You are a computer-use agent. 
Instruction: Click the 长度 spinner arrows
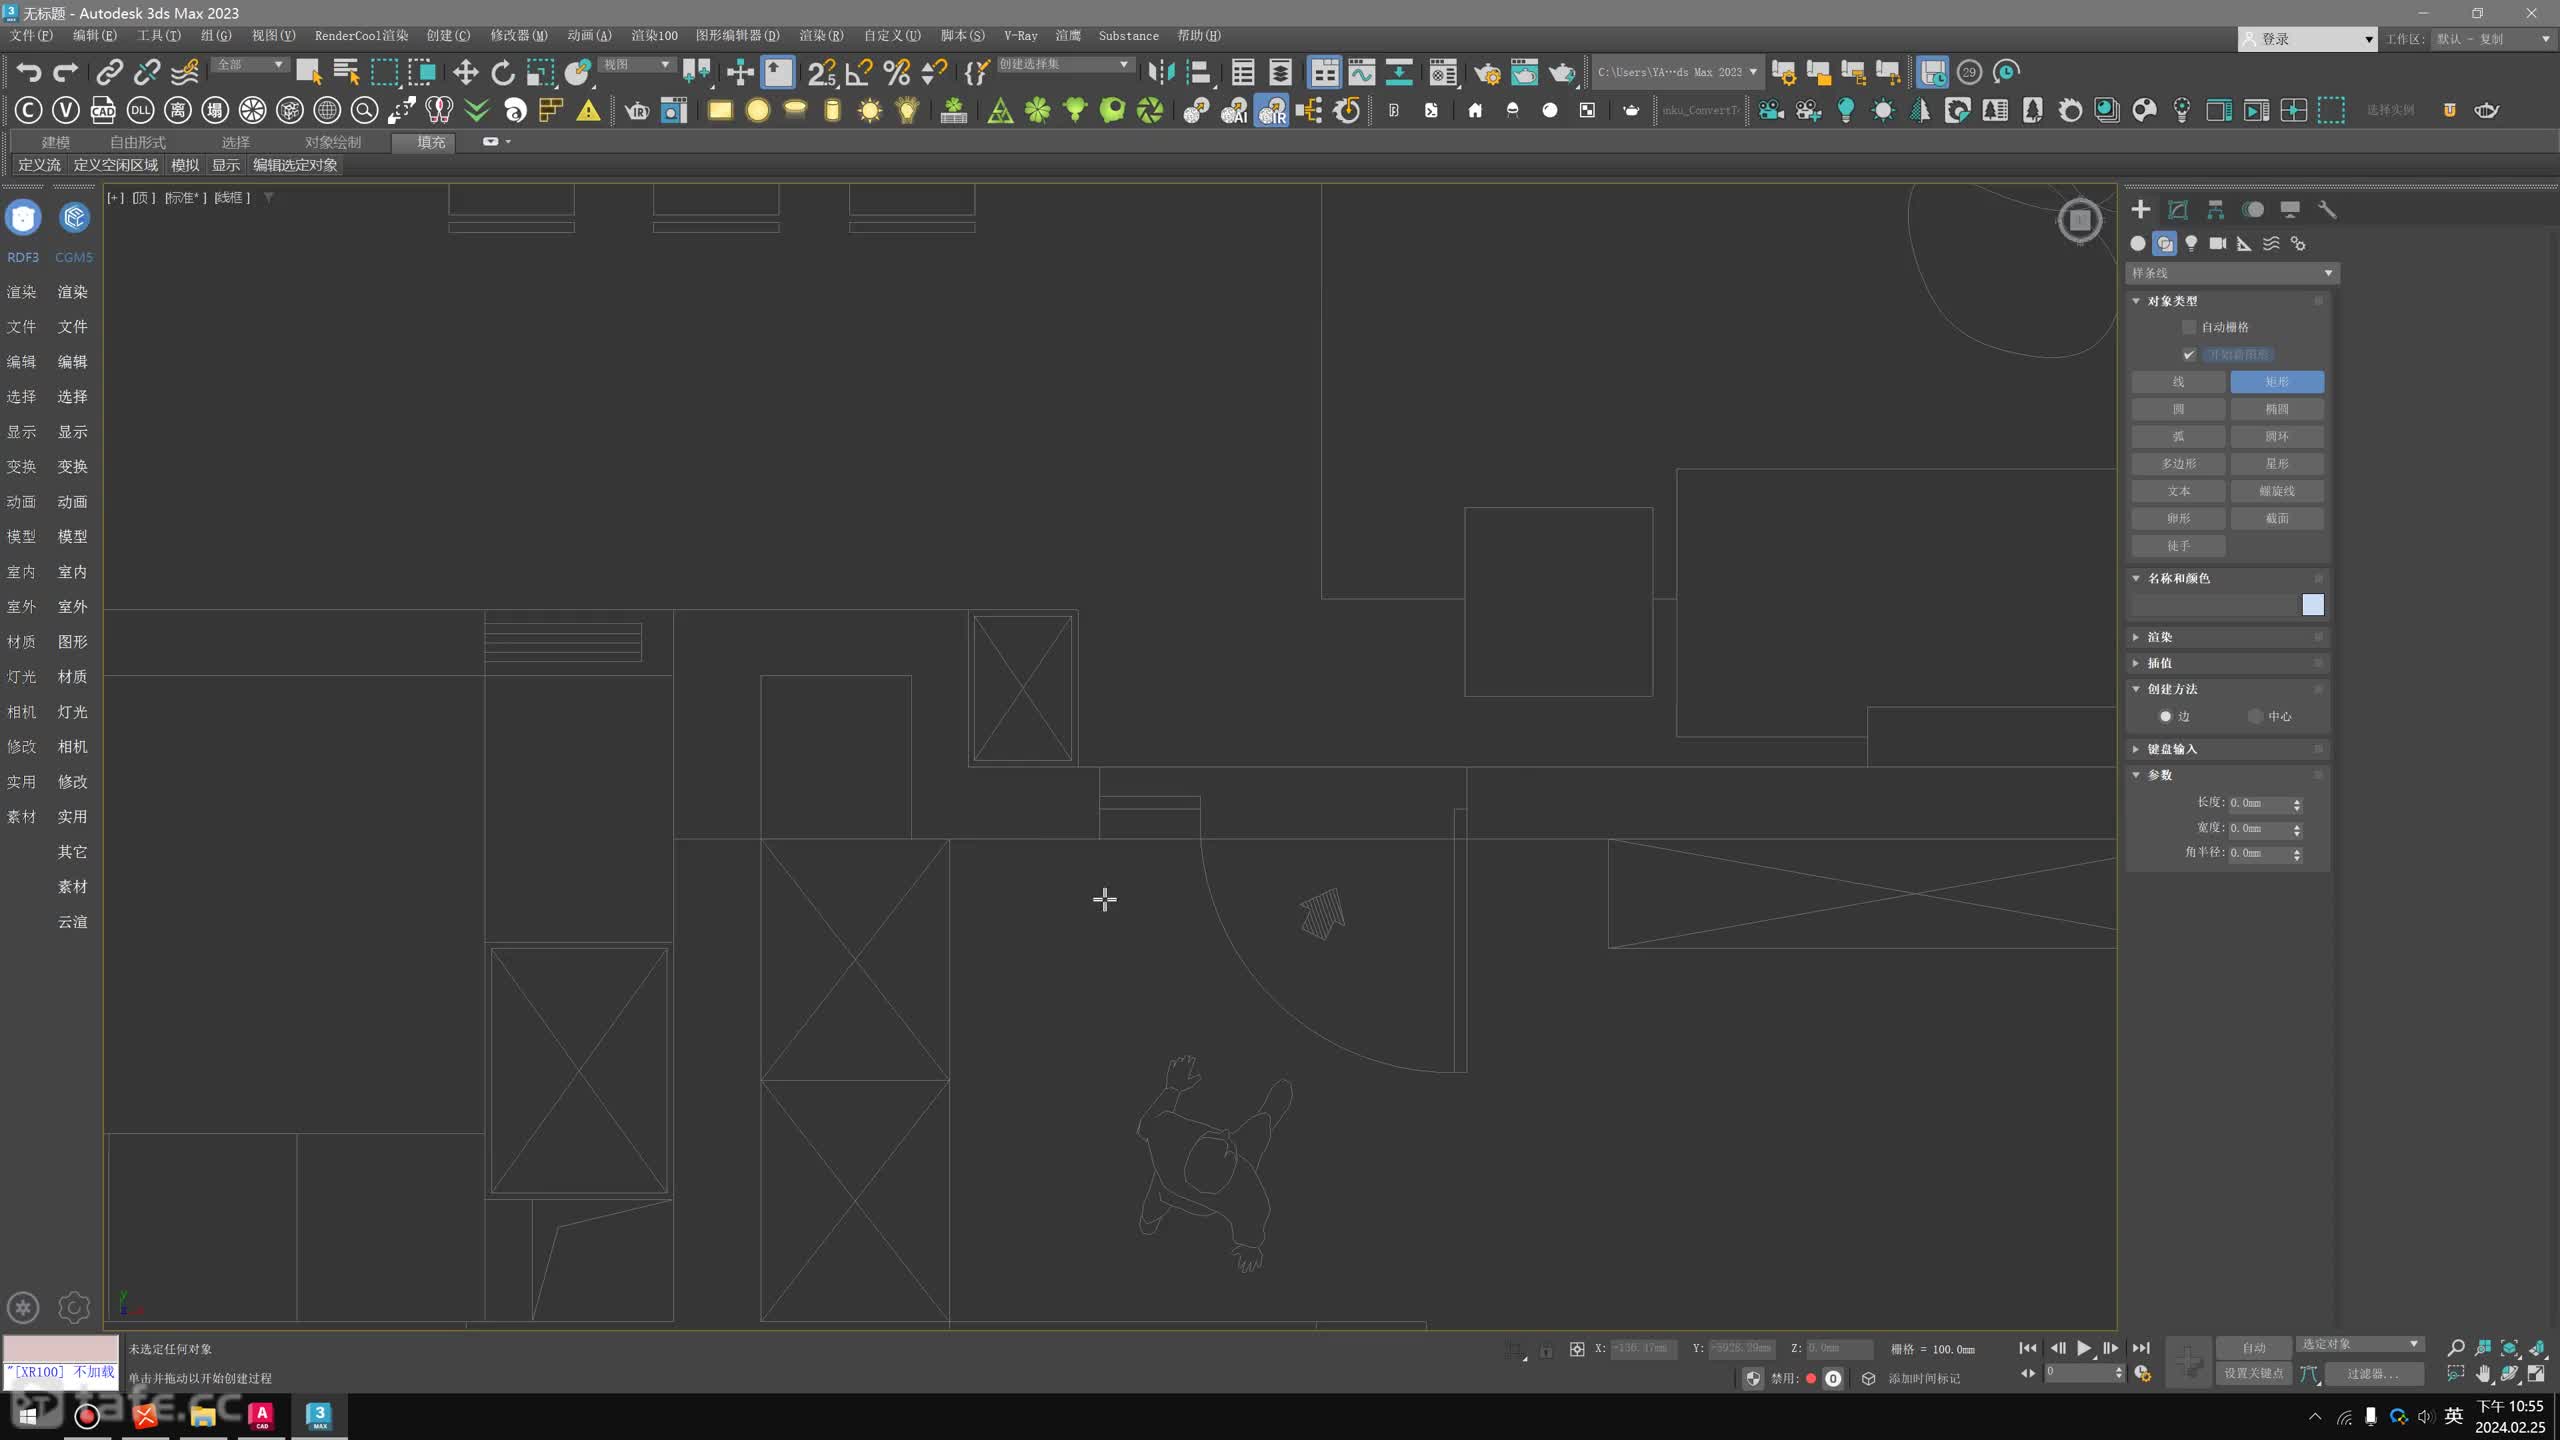[2297, 804]
